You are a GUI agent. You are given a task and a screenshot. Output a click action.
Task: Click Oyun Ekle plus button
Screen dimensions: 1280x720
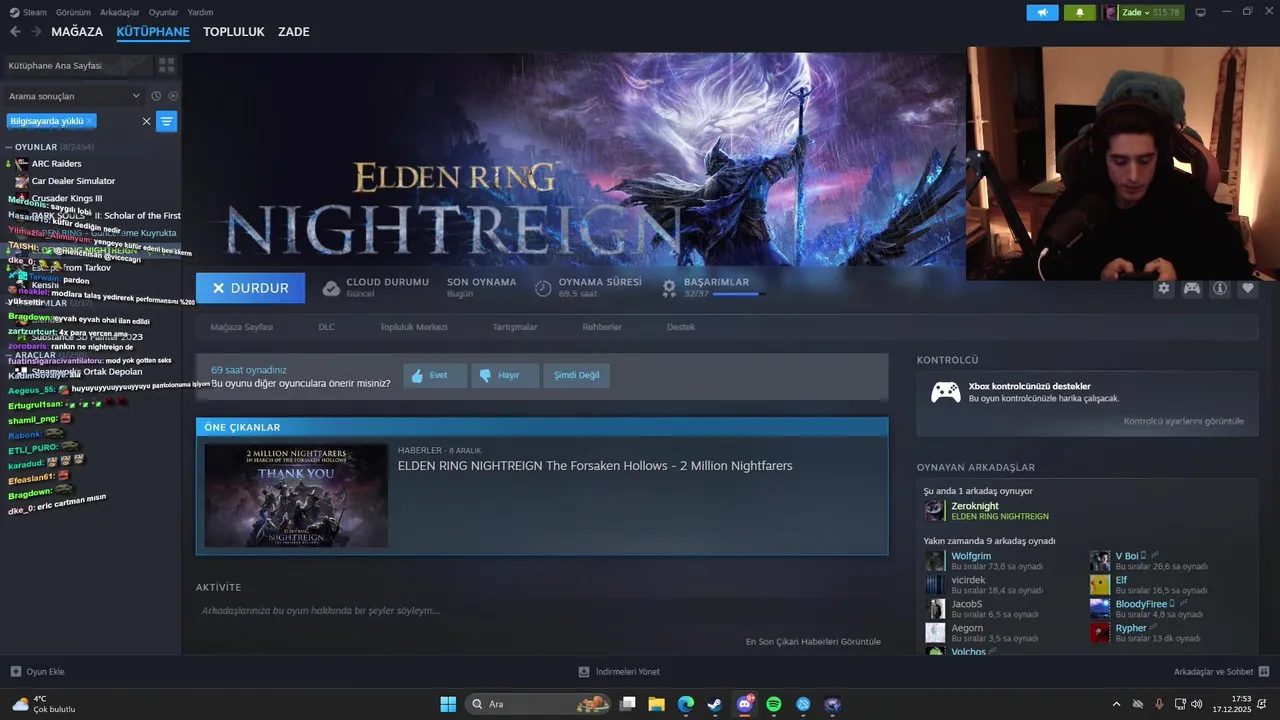(37, 672)
